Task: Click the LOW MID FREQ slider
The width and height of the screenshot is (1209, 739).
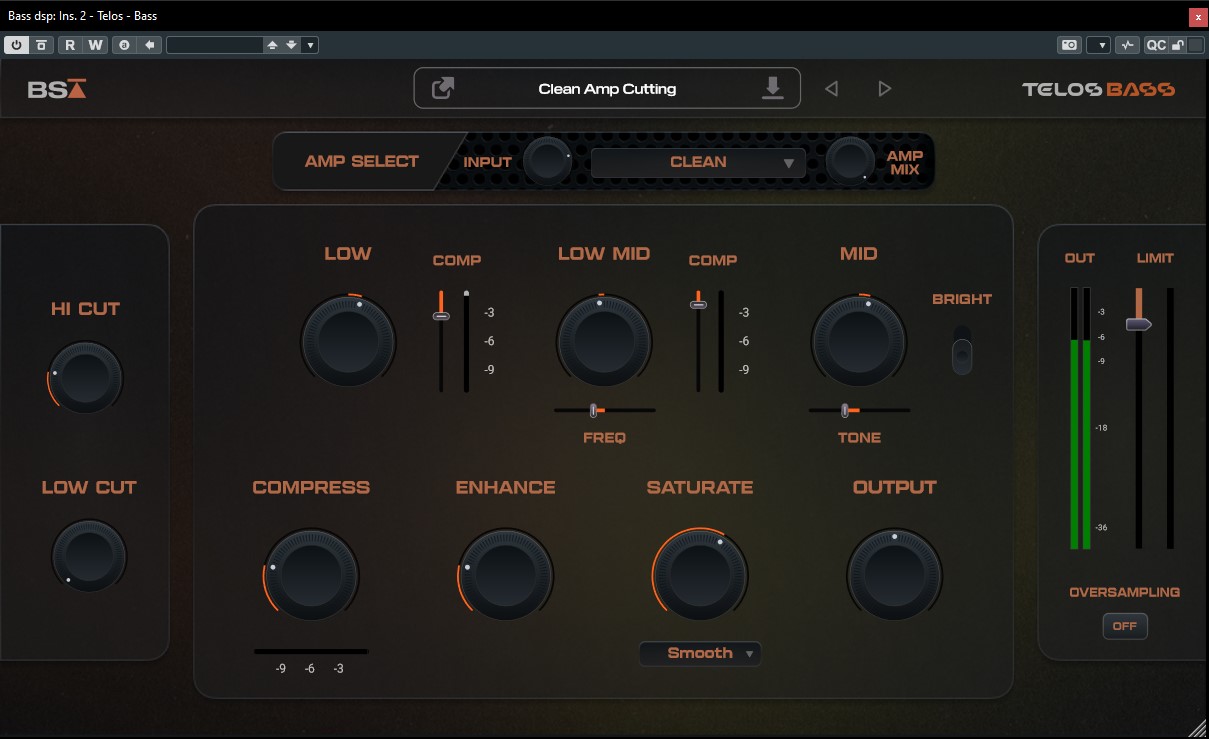Action: (605, 410)
